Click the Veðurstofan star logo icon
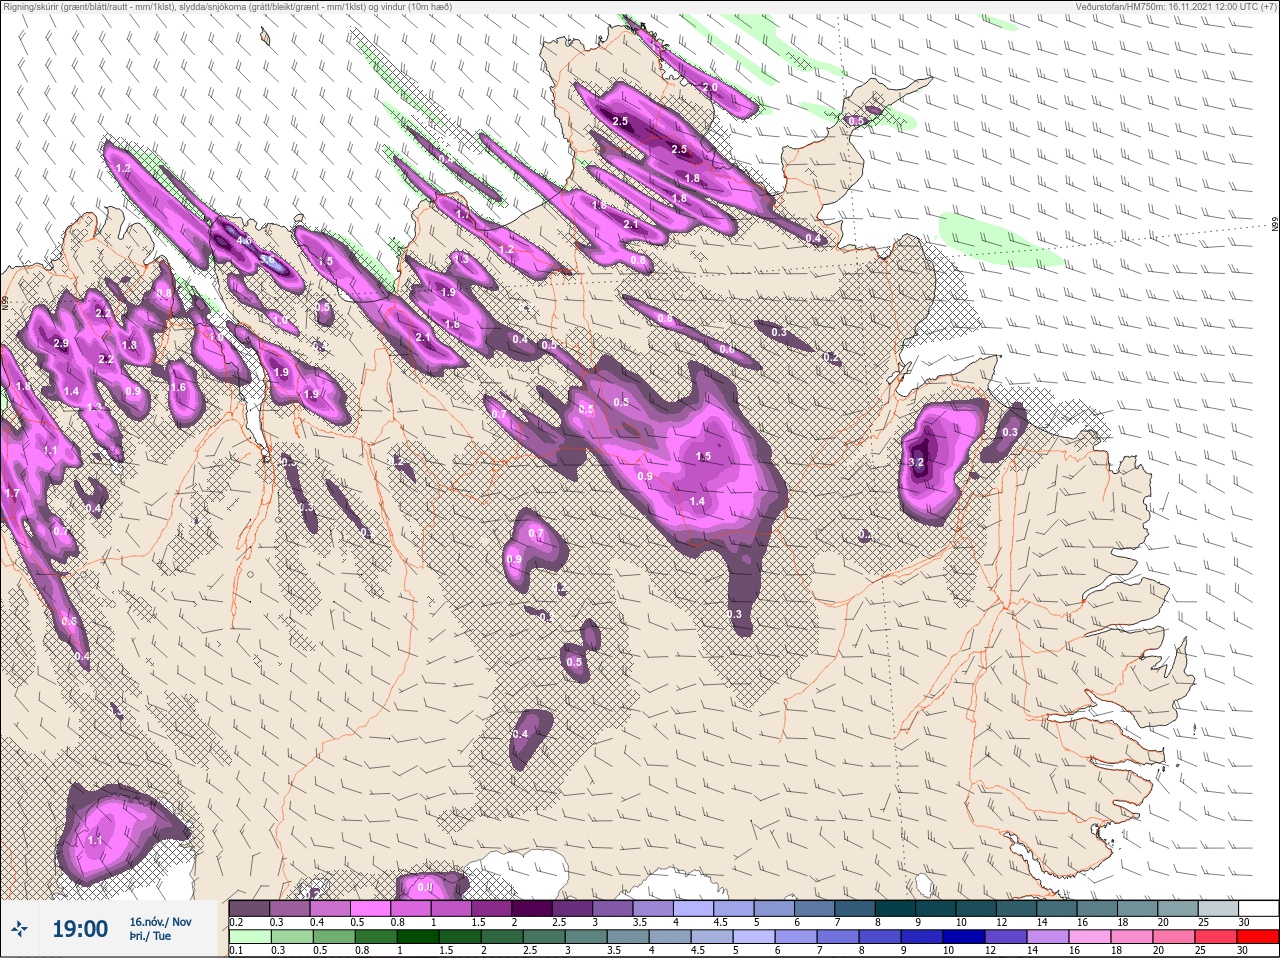 [20, 929]
